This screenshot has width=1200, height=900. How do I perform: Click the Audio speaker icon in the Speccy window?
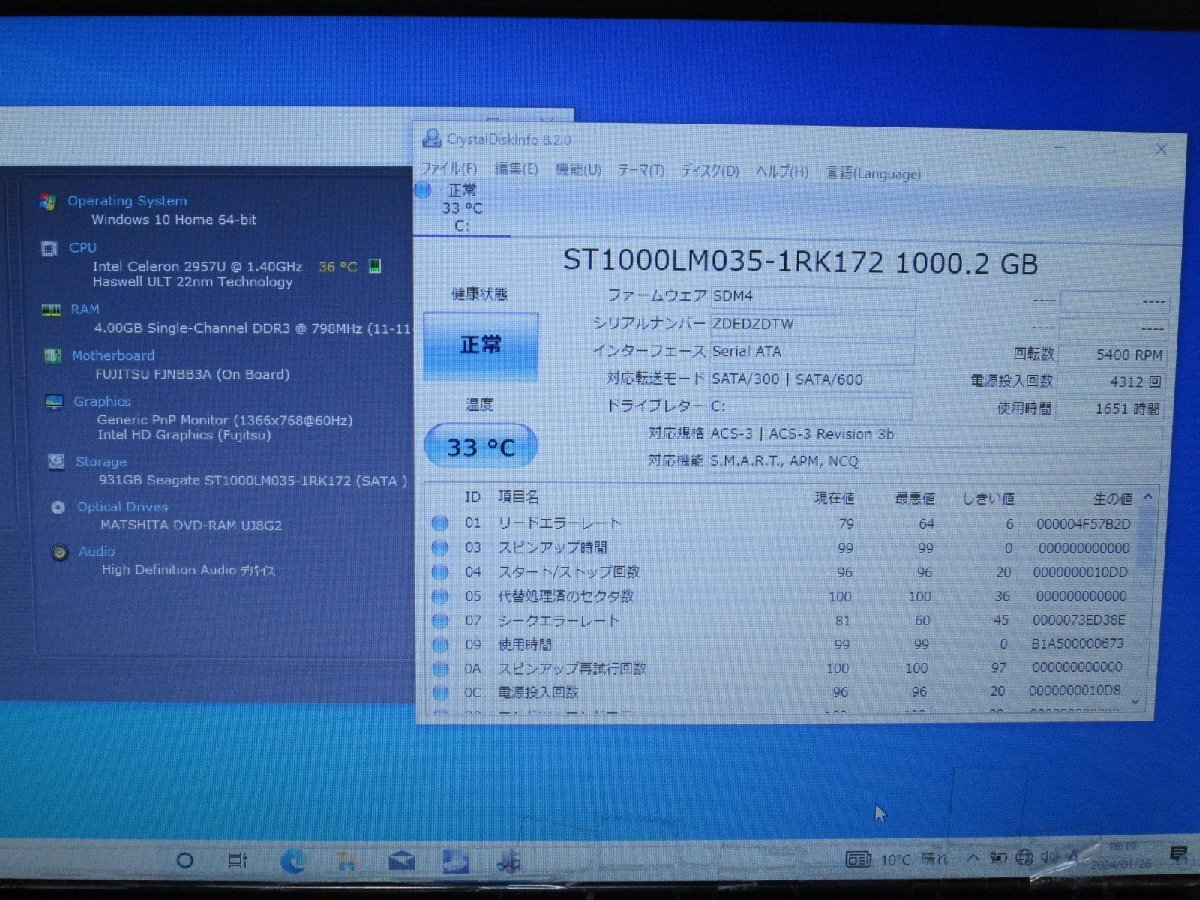(61, 552)
